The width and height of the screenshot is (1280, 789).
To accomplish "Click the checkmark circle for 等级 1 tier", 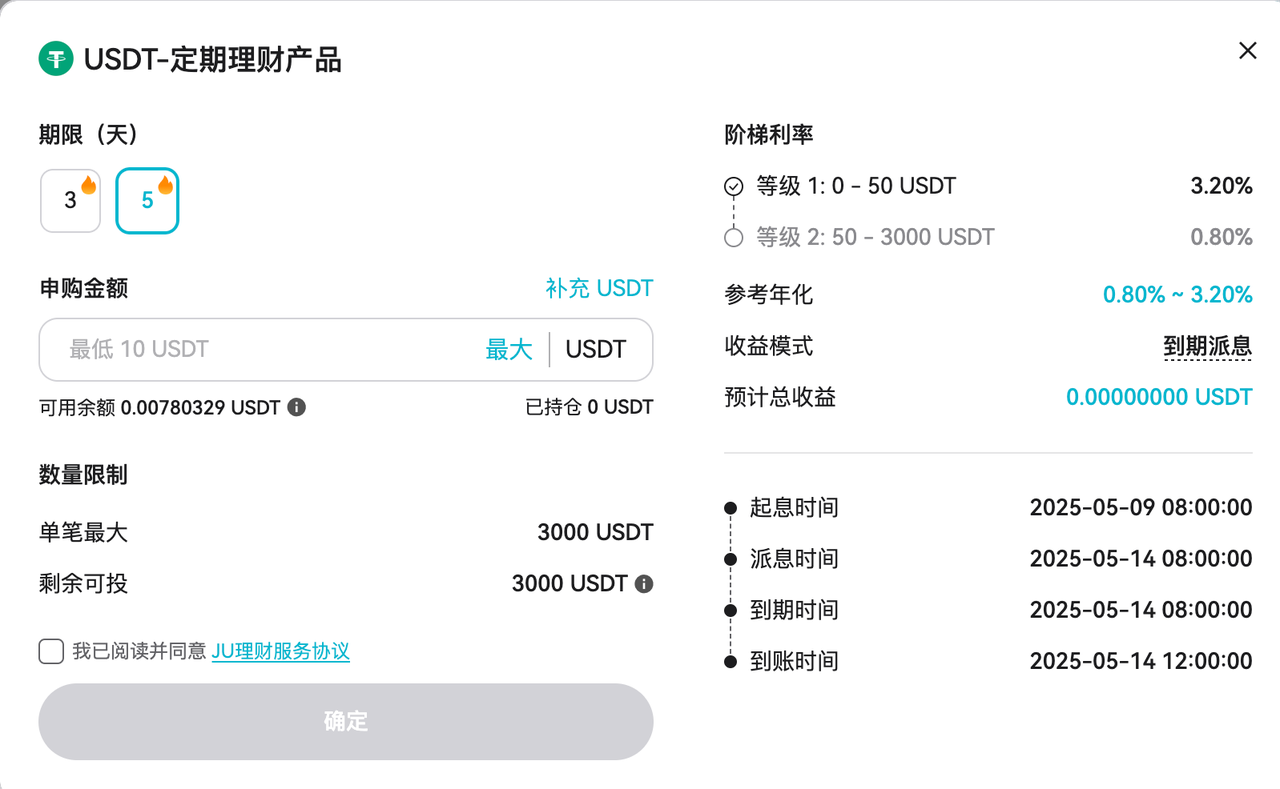I will click(734, 186).
